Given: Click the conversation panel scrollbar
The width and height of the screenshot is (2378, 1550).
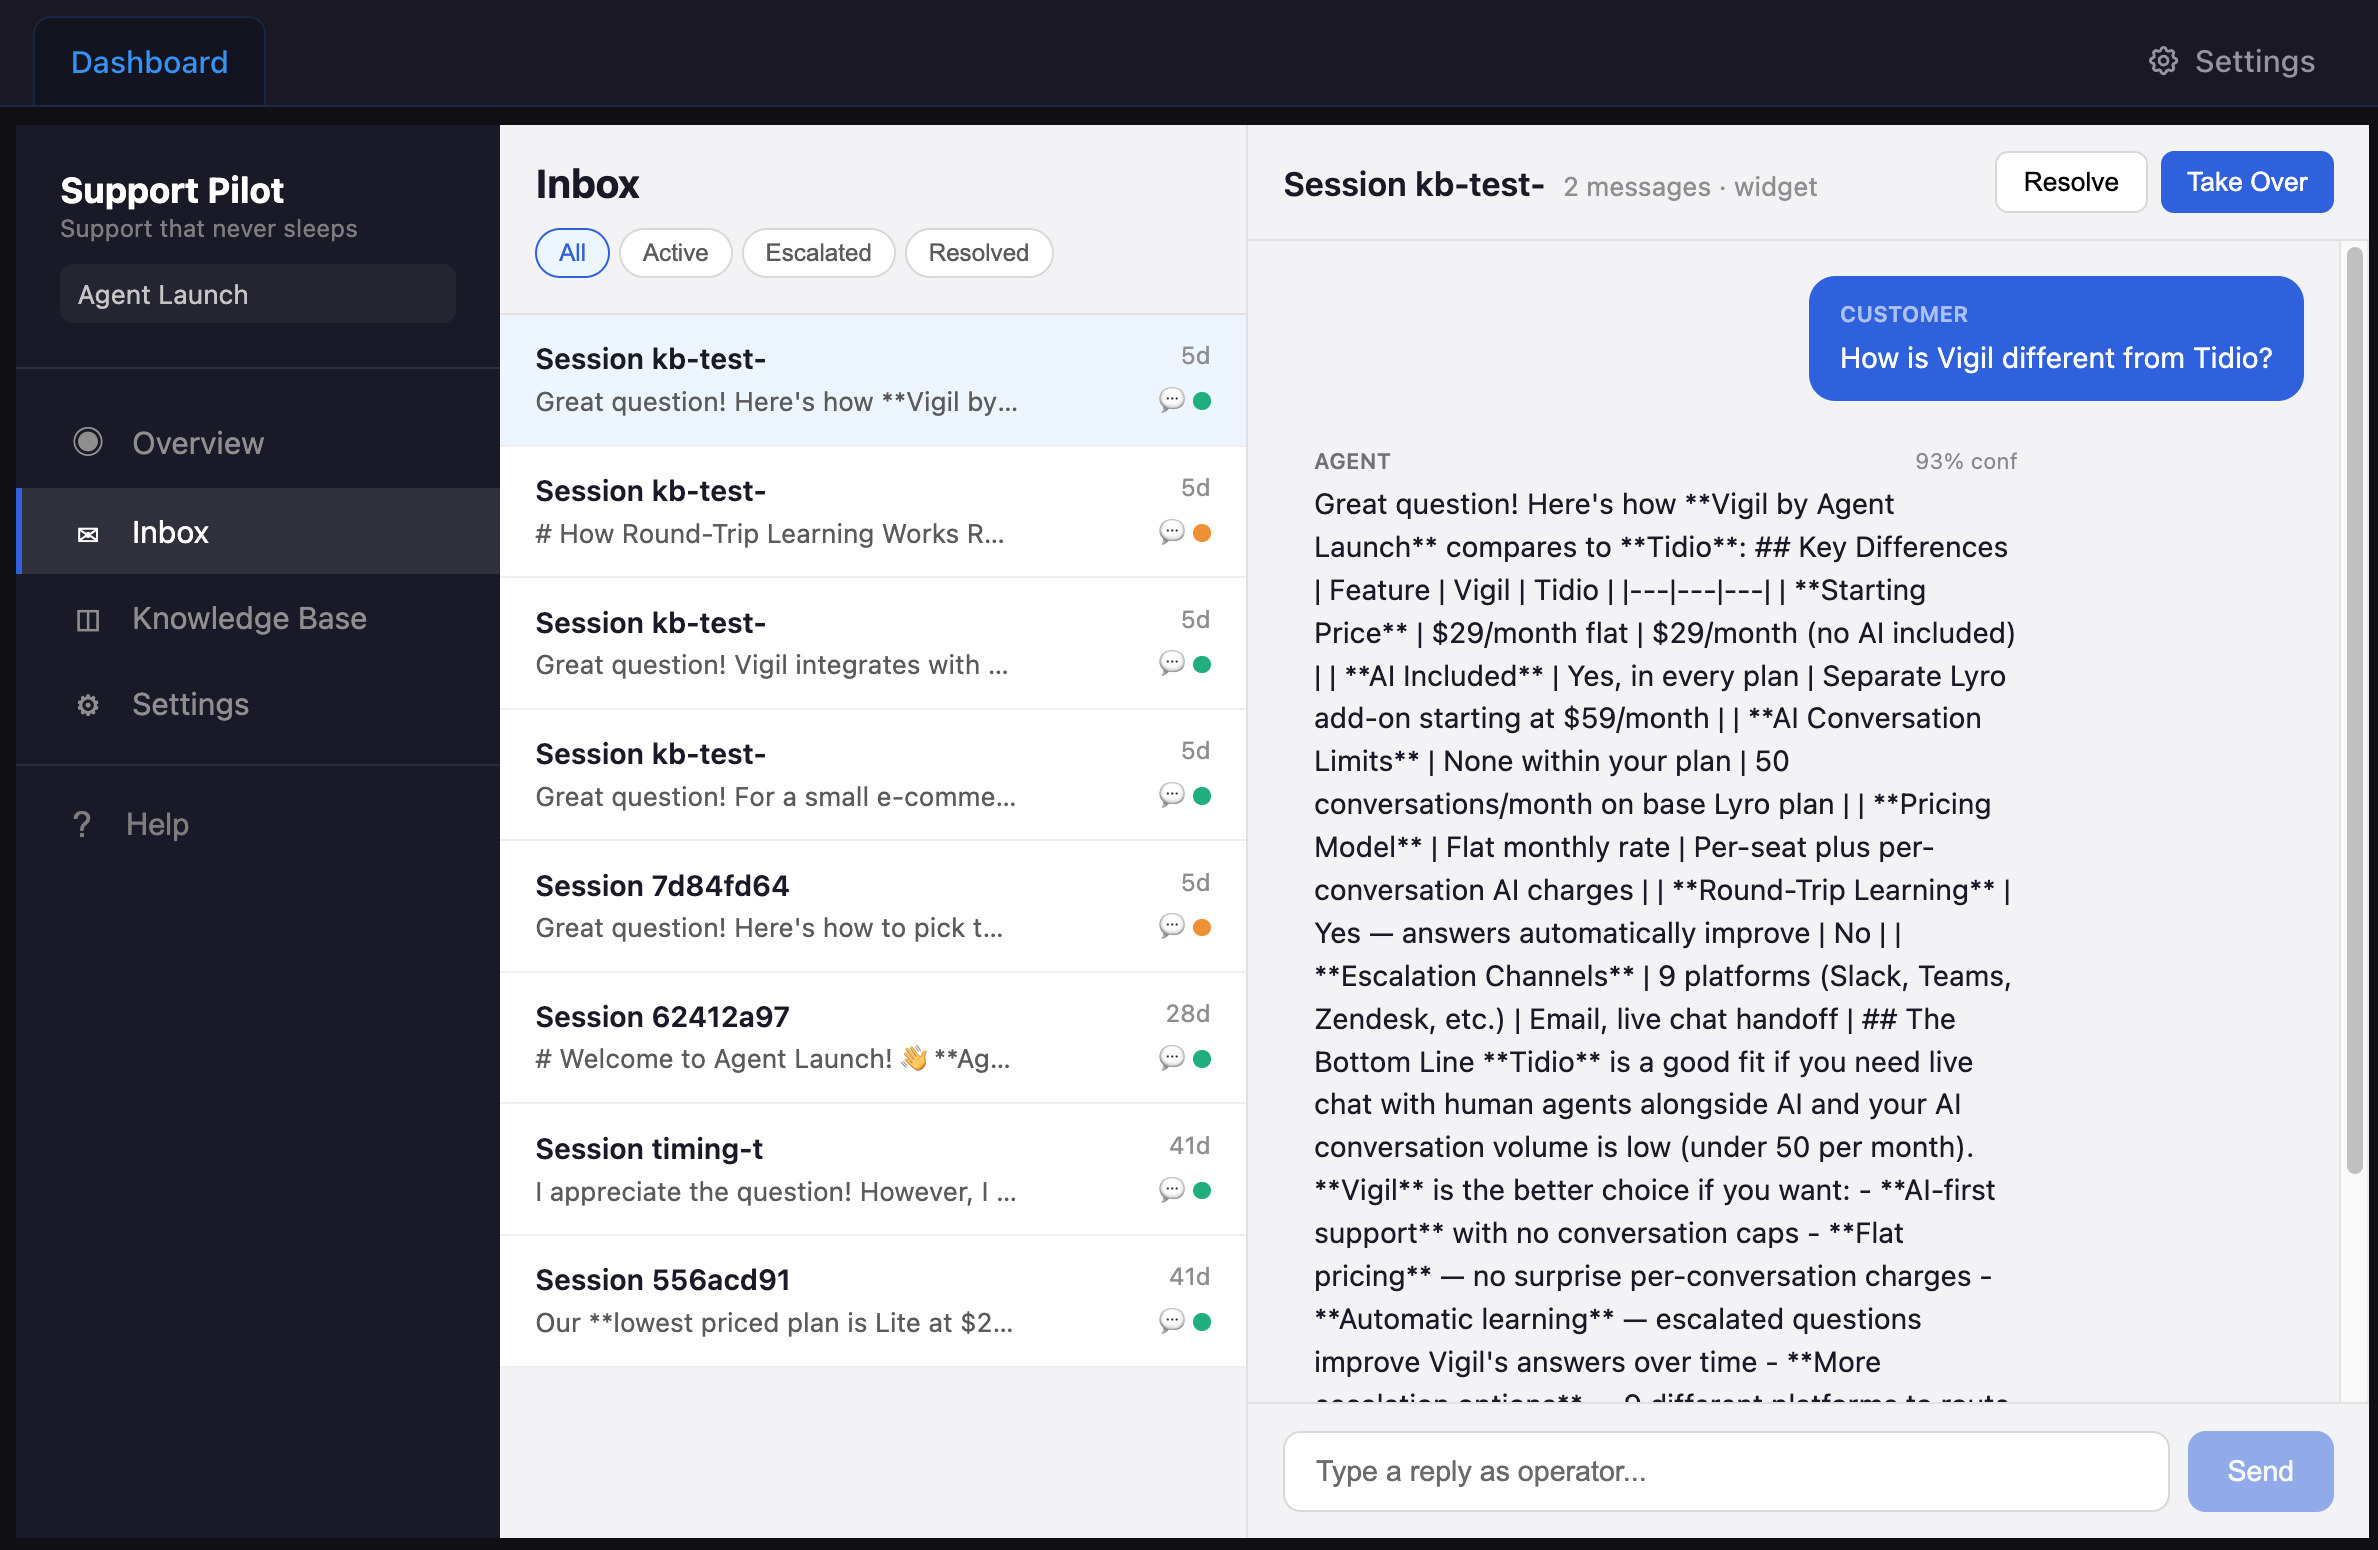Looking at the screenshot, I should 2354,710.
